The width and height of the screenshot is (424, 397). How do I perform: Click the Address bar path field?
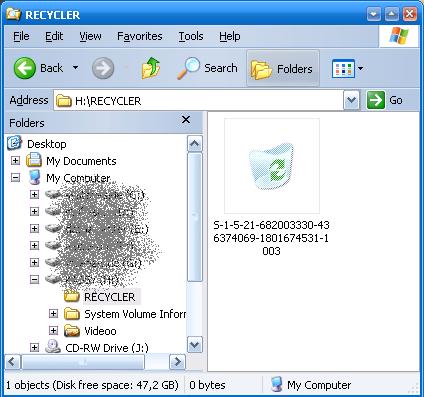(199, 100)
